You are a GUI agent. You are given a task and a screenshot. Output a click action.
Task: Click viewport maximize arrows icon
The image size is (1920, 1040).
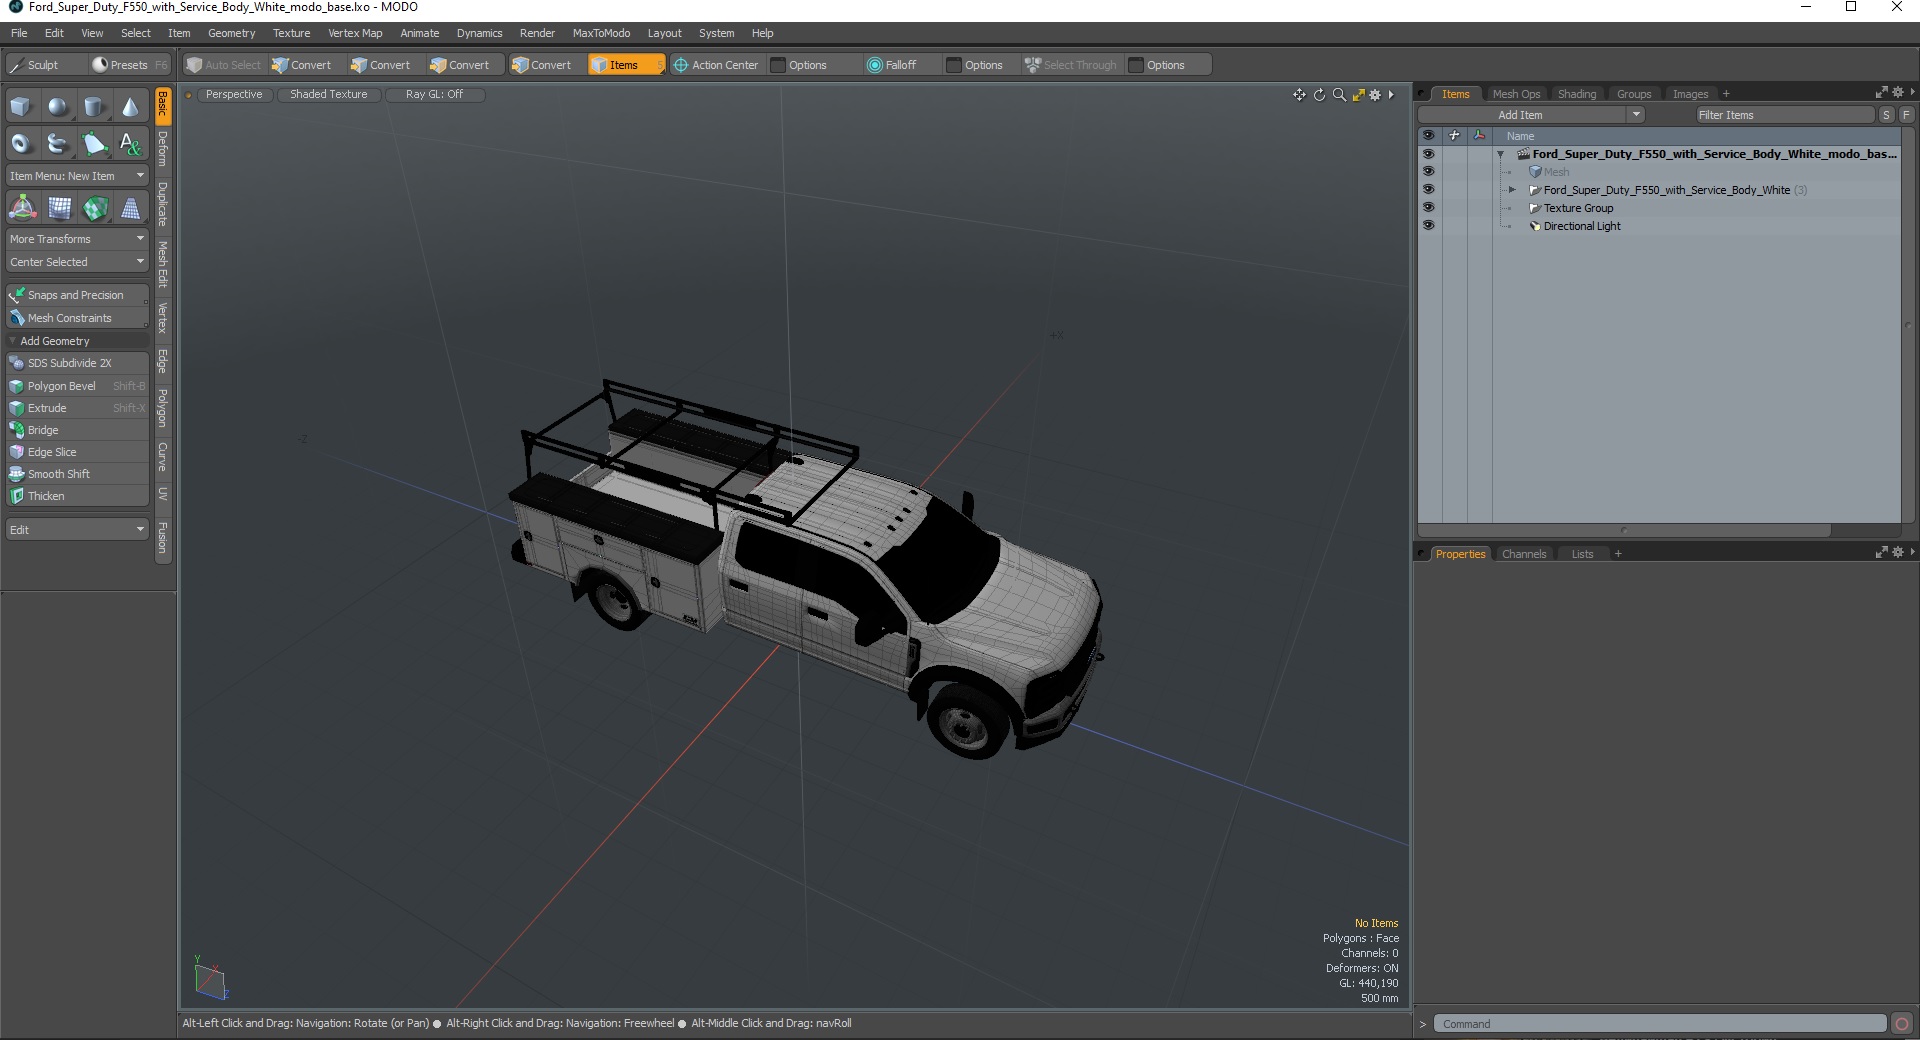pos(1358,95)
